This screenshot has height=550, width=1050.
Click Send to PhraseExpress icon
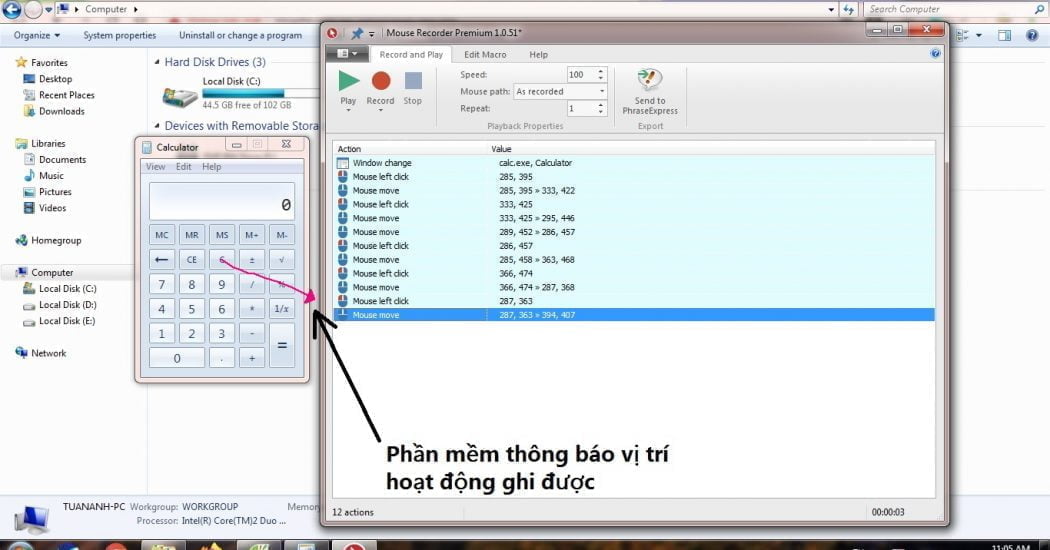pyautogui.click(x=650, y=80)
